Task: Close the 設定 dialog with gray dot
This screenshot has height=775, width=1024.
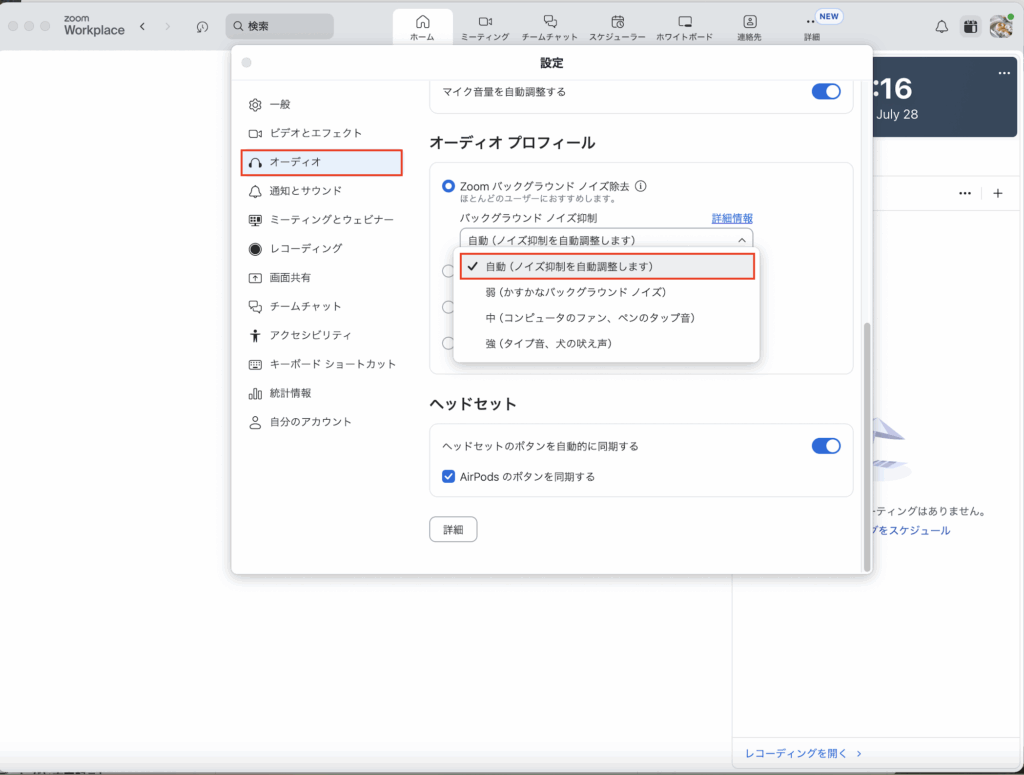Action: (246, 63)
